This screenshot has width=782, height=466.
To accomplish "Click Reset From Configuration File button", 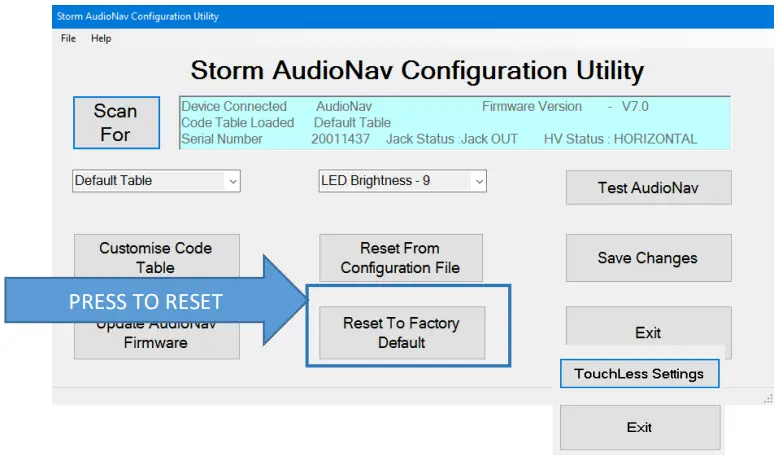I will [x=401, y=258].
